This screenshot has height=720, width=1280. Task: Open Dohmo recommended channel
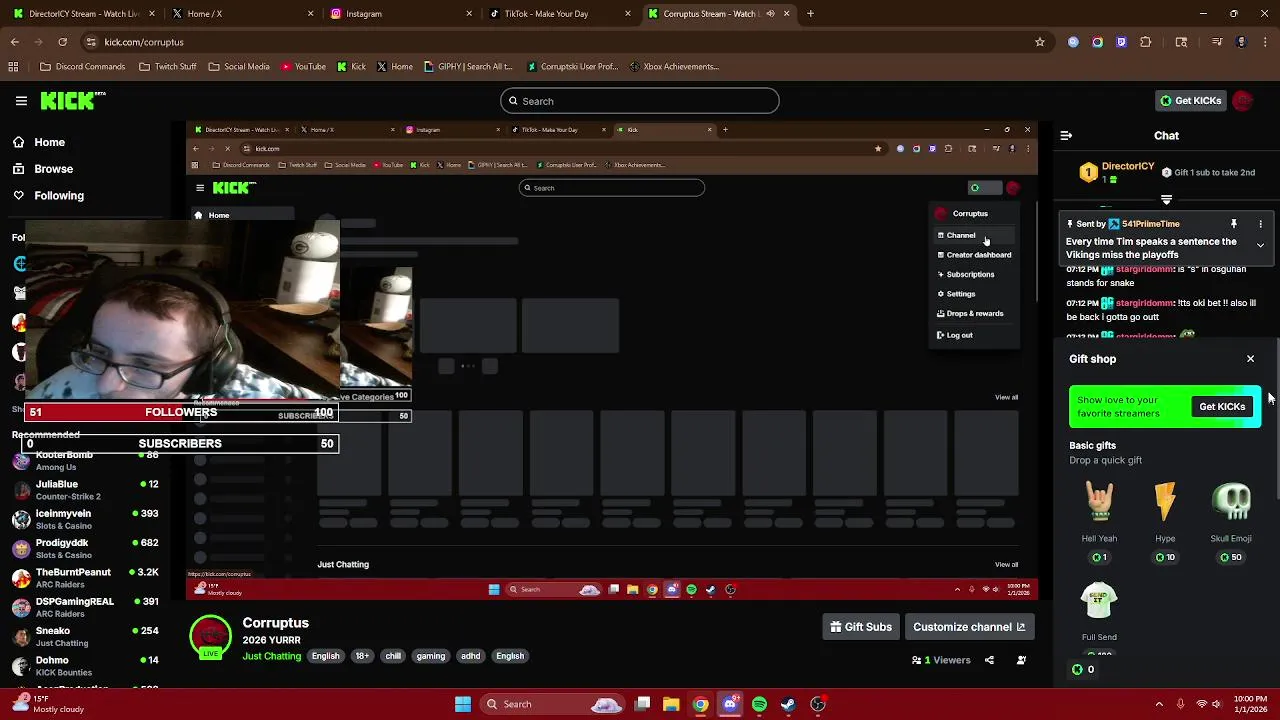85,666
